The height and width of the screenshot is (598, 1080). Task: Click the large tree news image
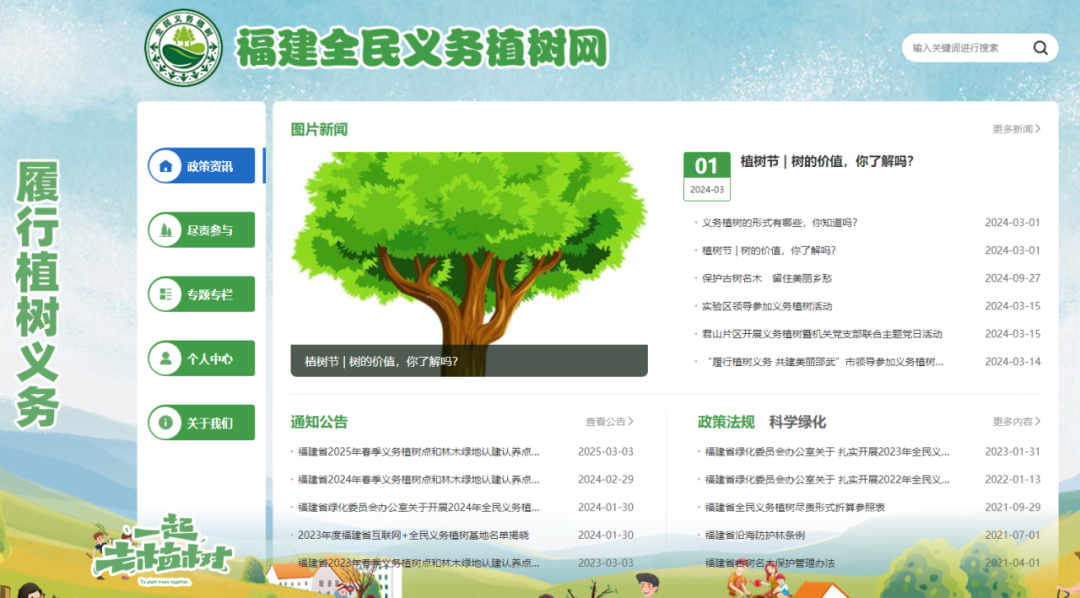coord(469,264)
